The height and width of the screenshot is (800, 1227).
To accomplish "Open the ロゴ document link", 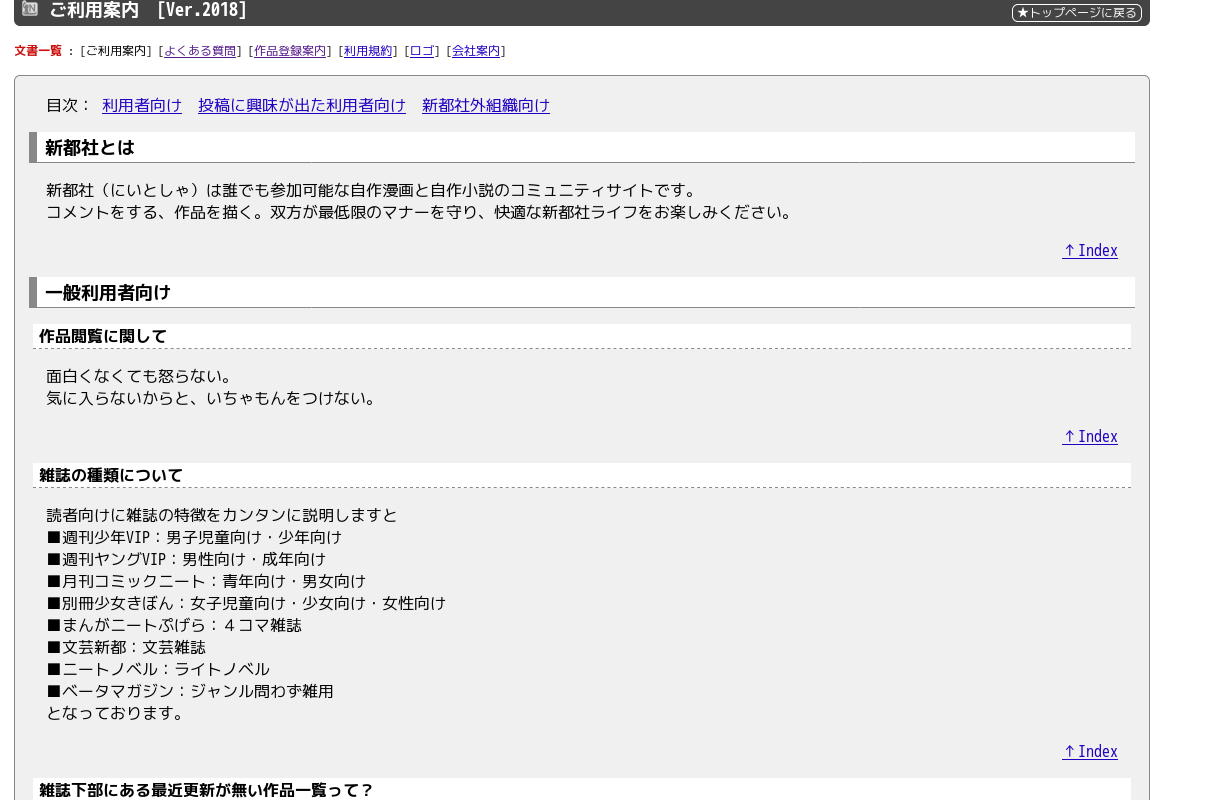I will click(422, 51).
